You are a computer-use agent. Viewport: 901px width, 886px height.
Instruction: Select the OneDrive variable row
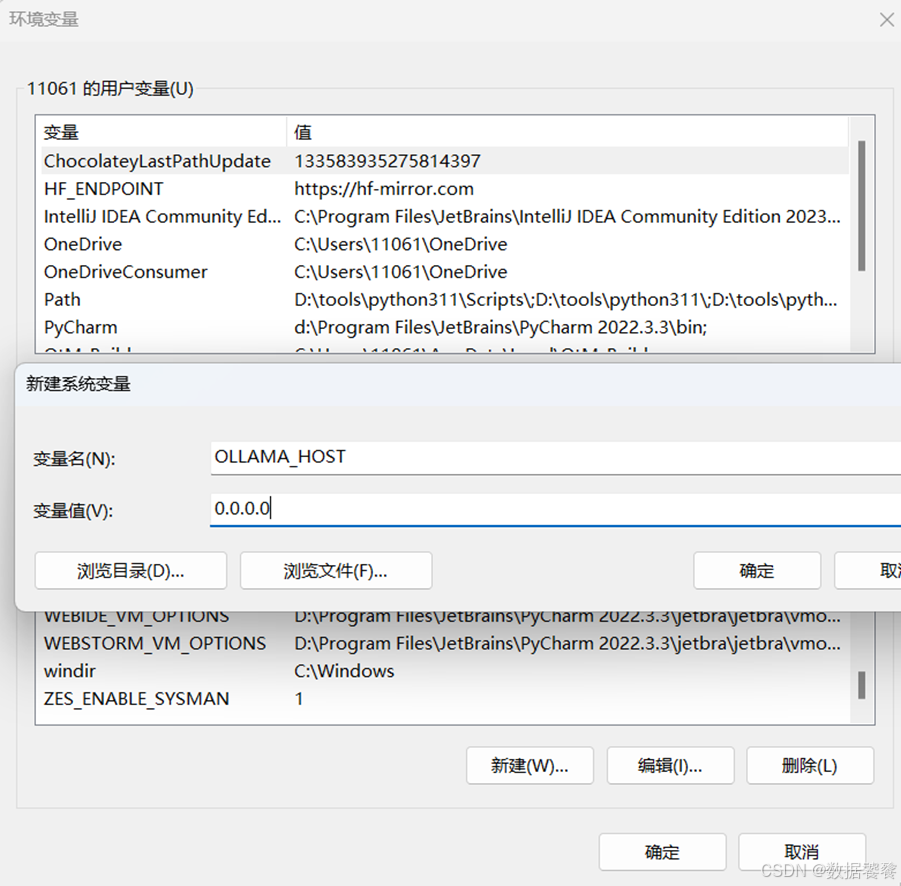(445, 244)
